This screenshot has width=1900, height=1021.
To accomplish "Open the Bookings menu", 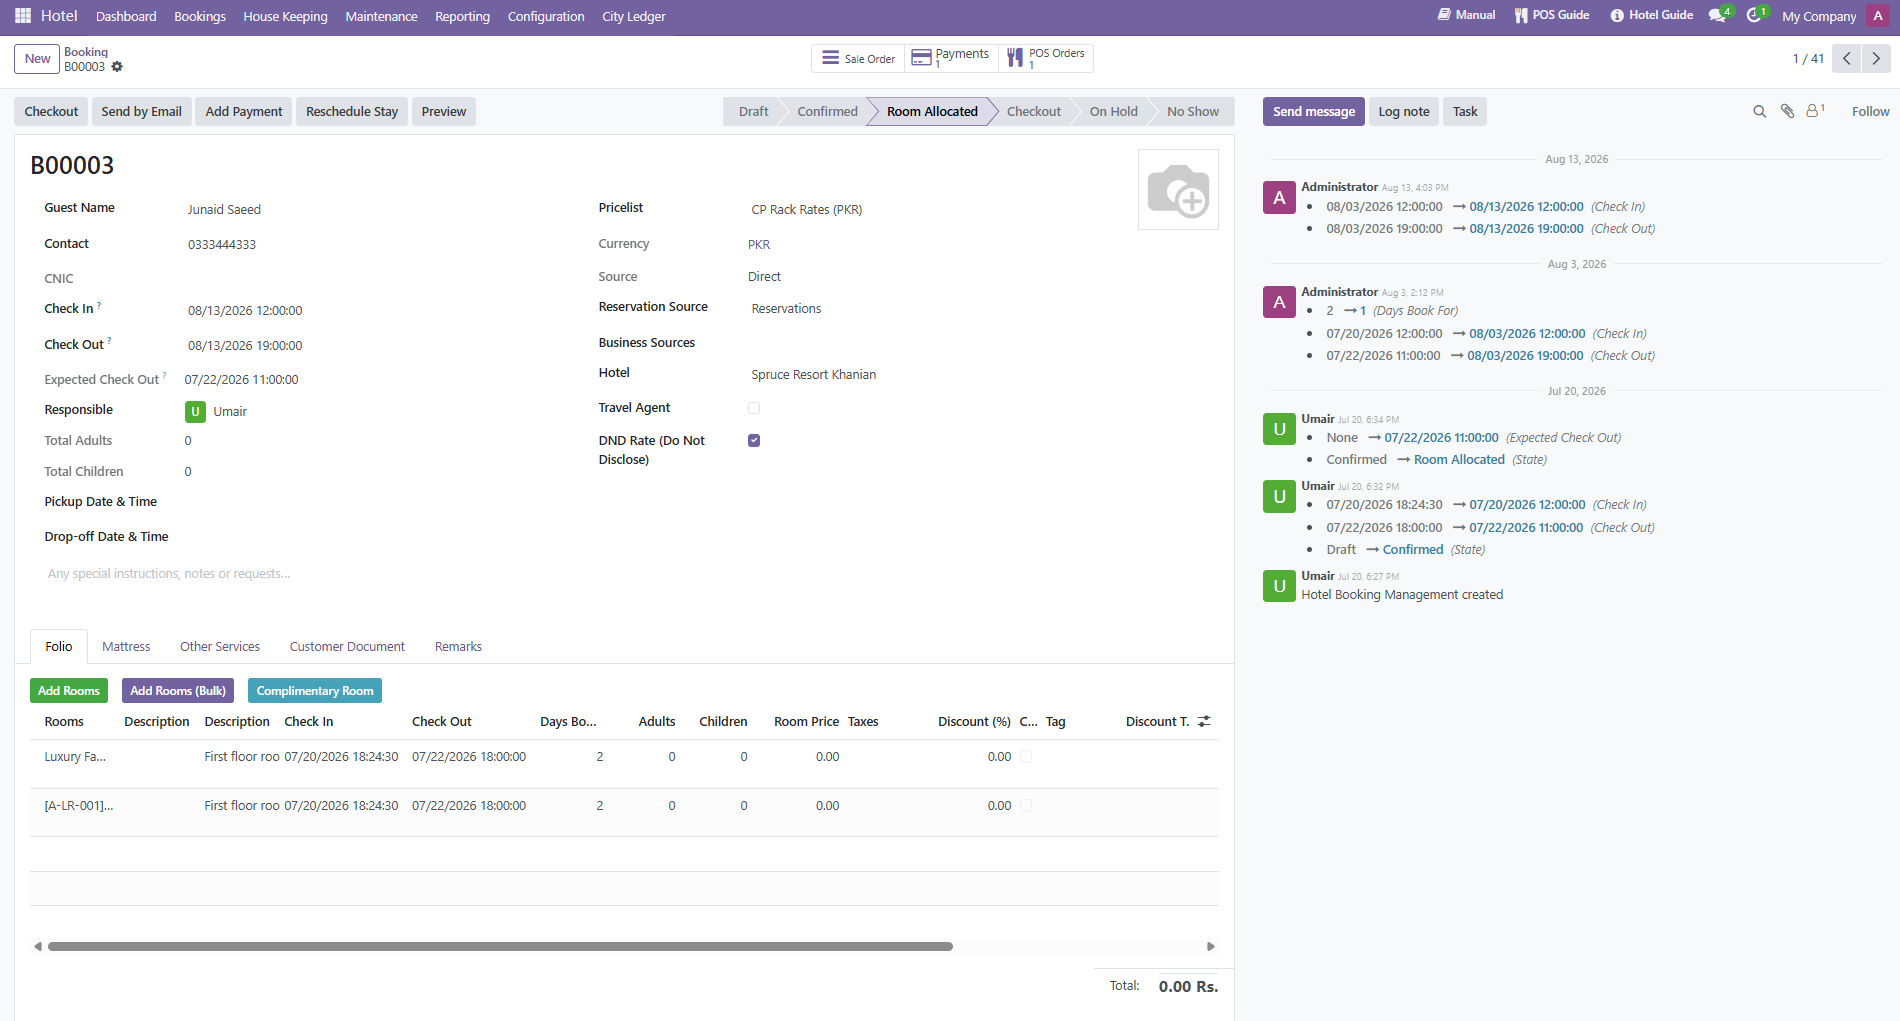I will pyautogui.click(x=200, y=17).
